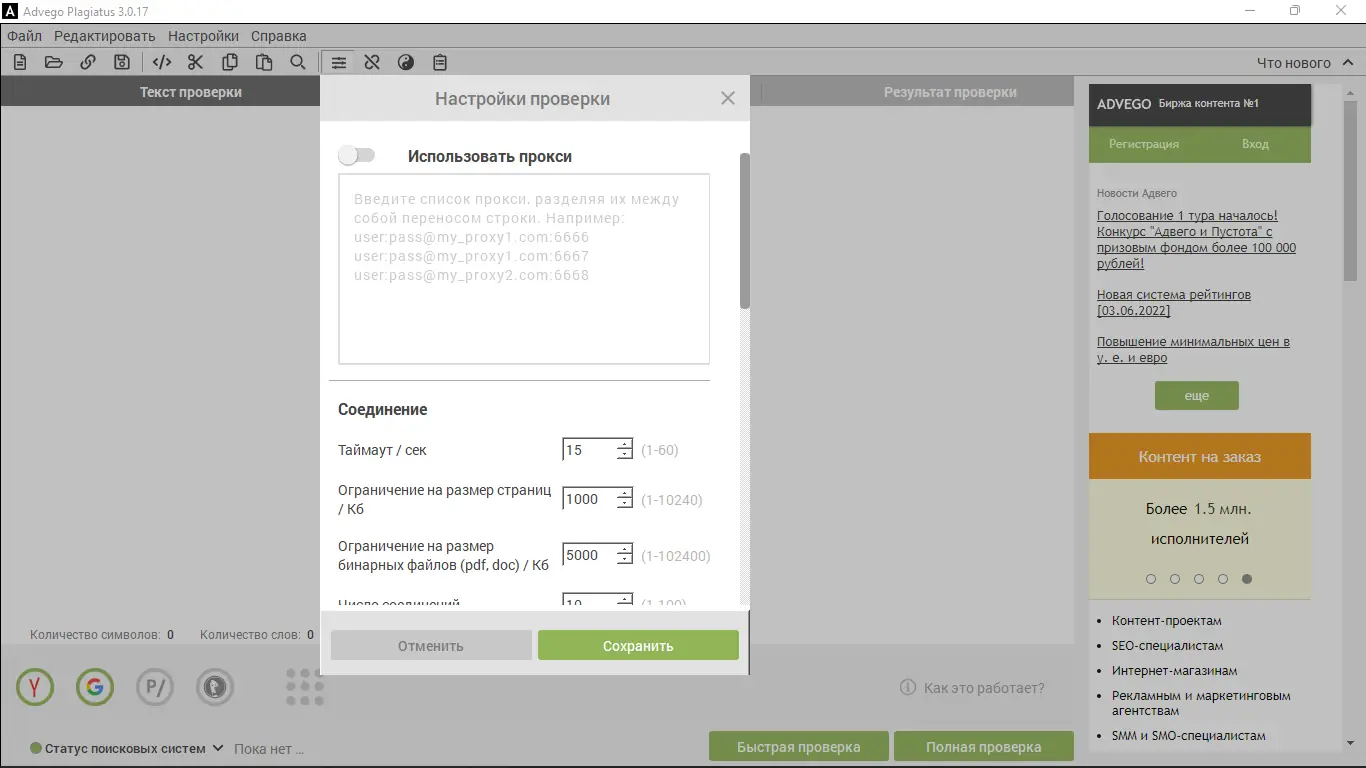Open the Настройки menu
The height and width of the screenshot is (768, 1366).
point(203,36)
